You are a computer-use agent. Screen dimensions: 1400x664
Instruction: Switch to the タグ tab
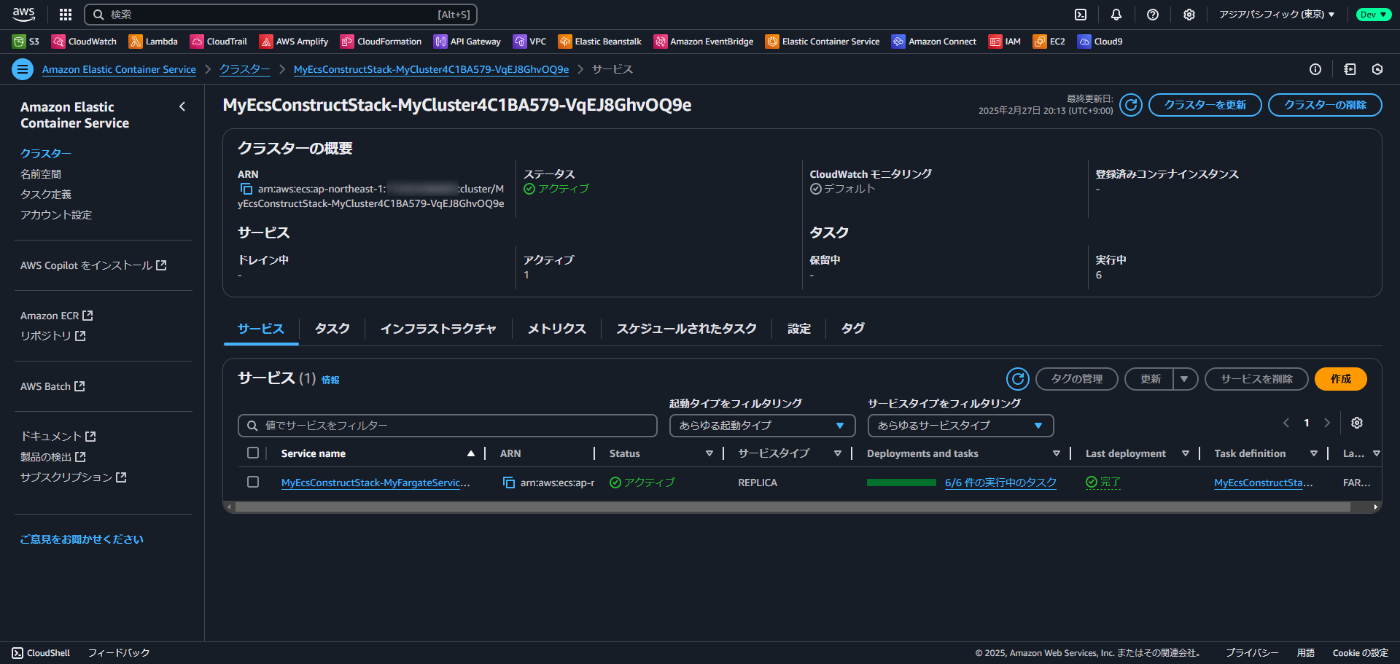click(853, 328)
